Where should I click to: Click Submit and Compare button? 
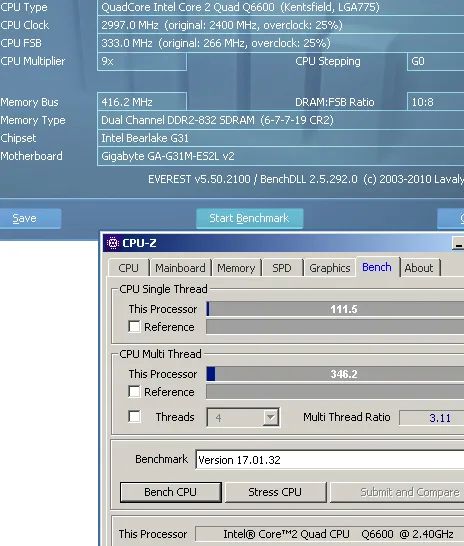tap(397, 492)
